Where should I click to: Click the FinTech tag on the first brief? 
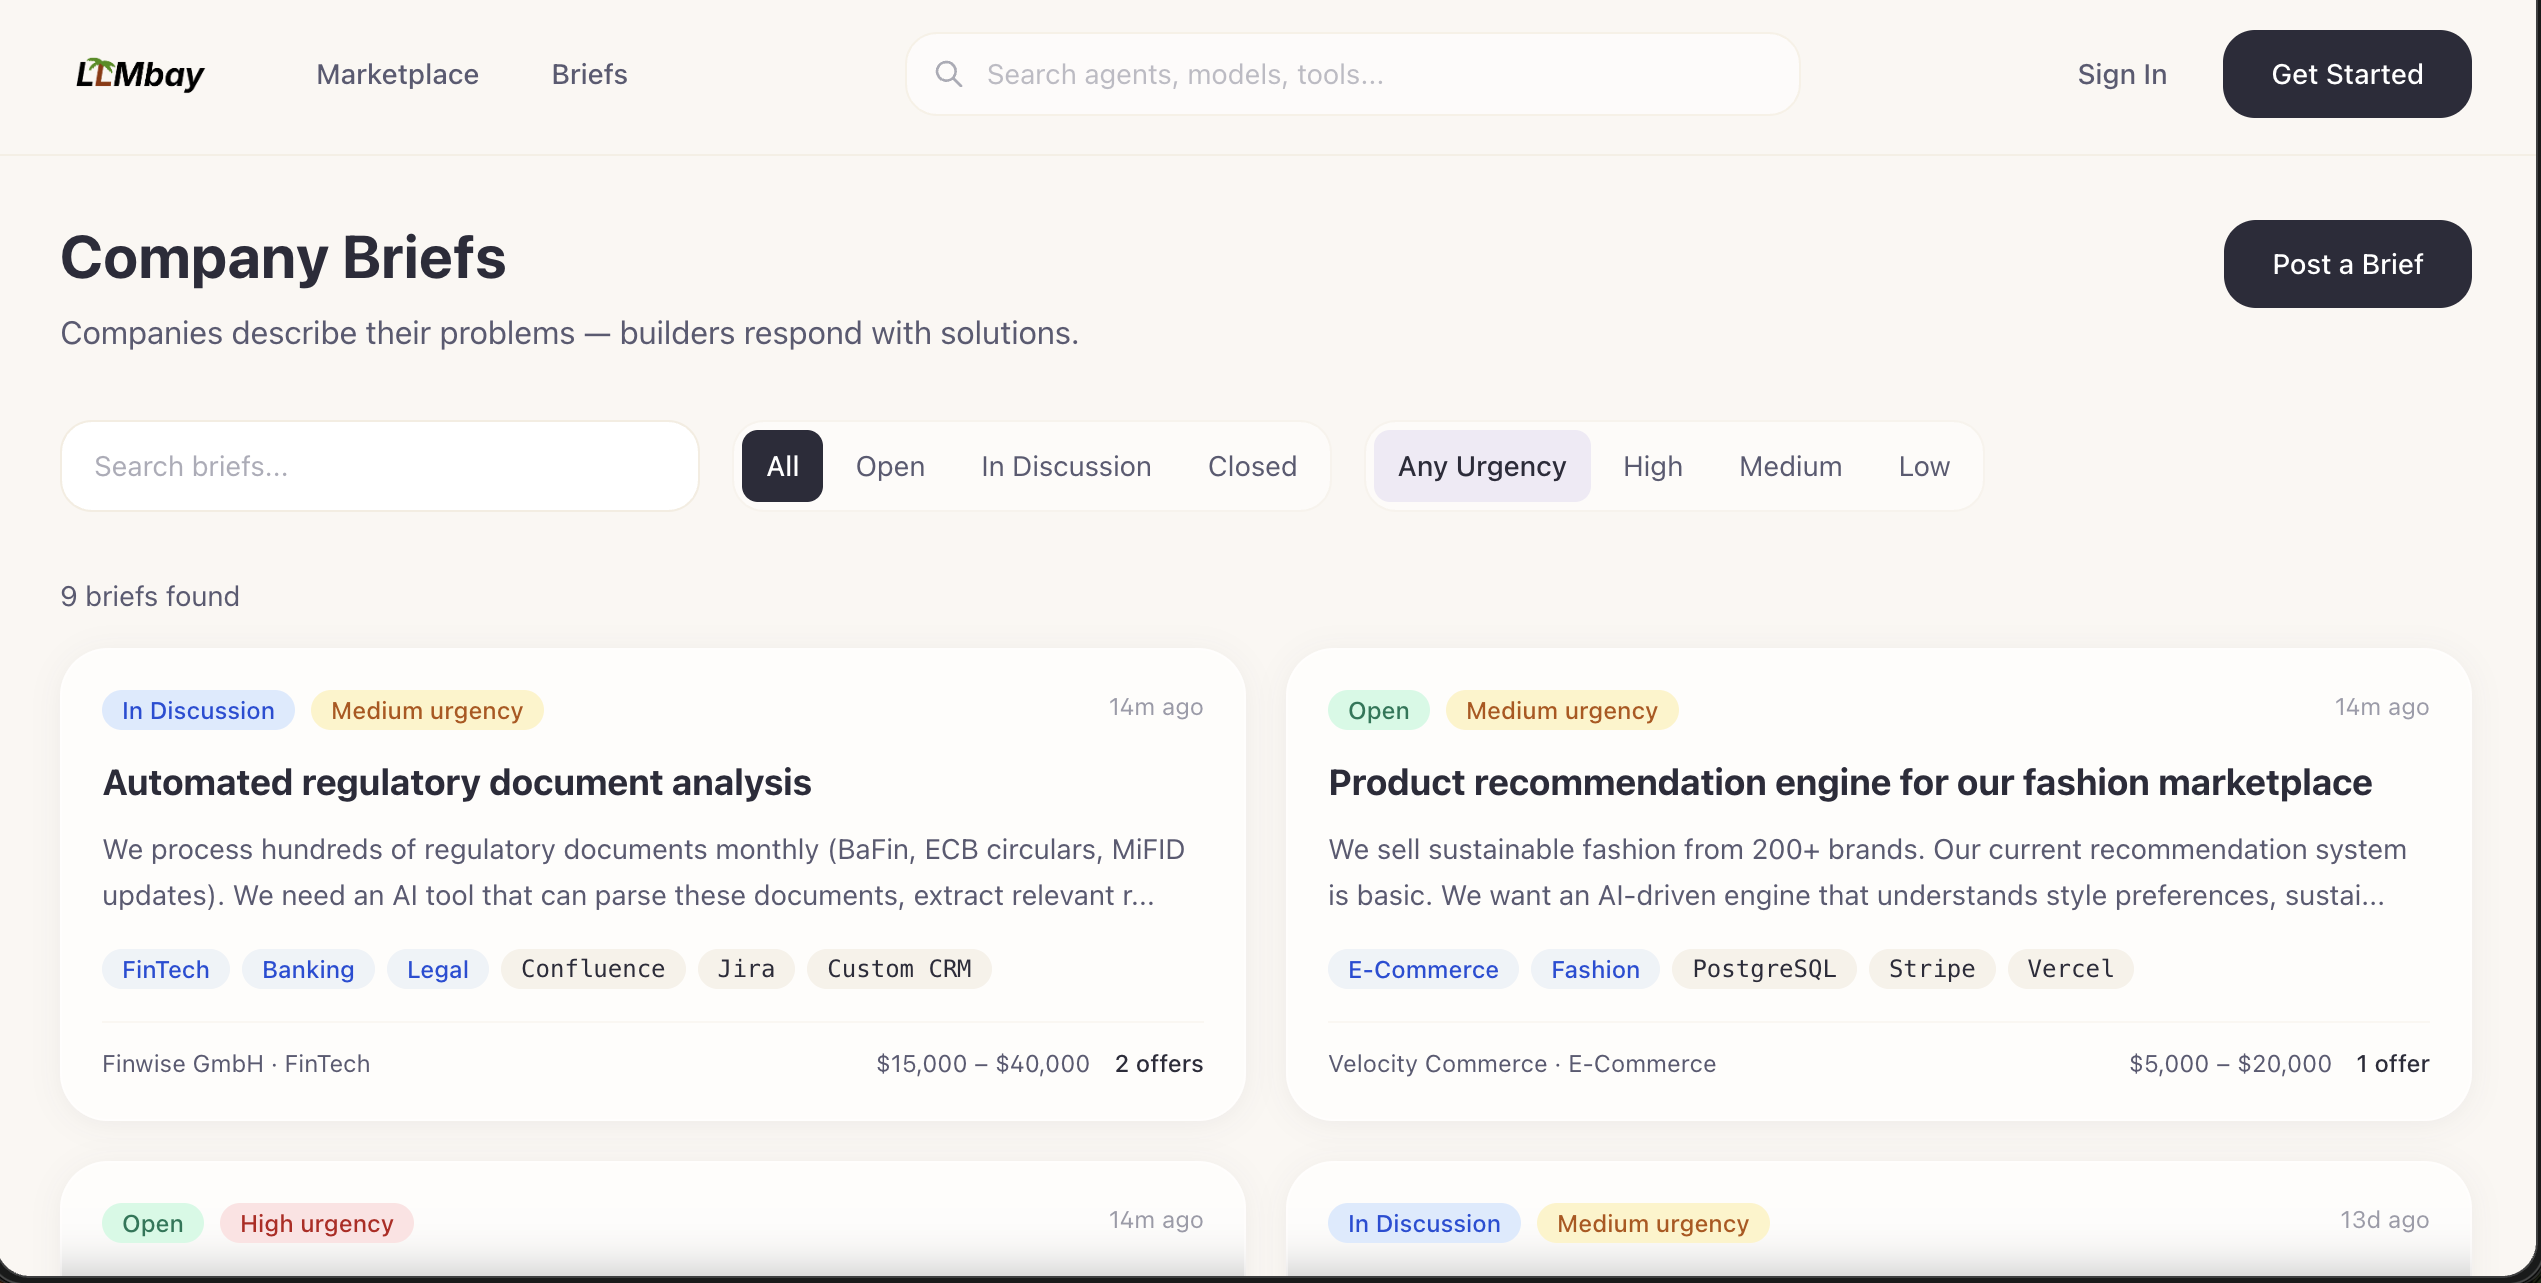coord(165,968)
